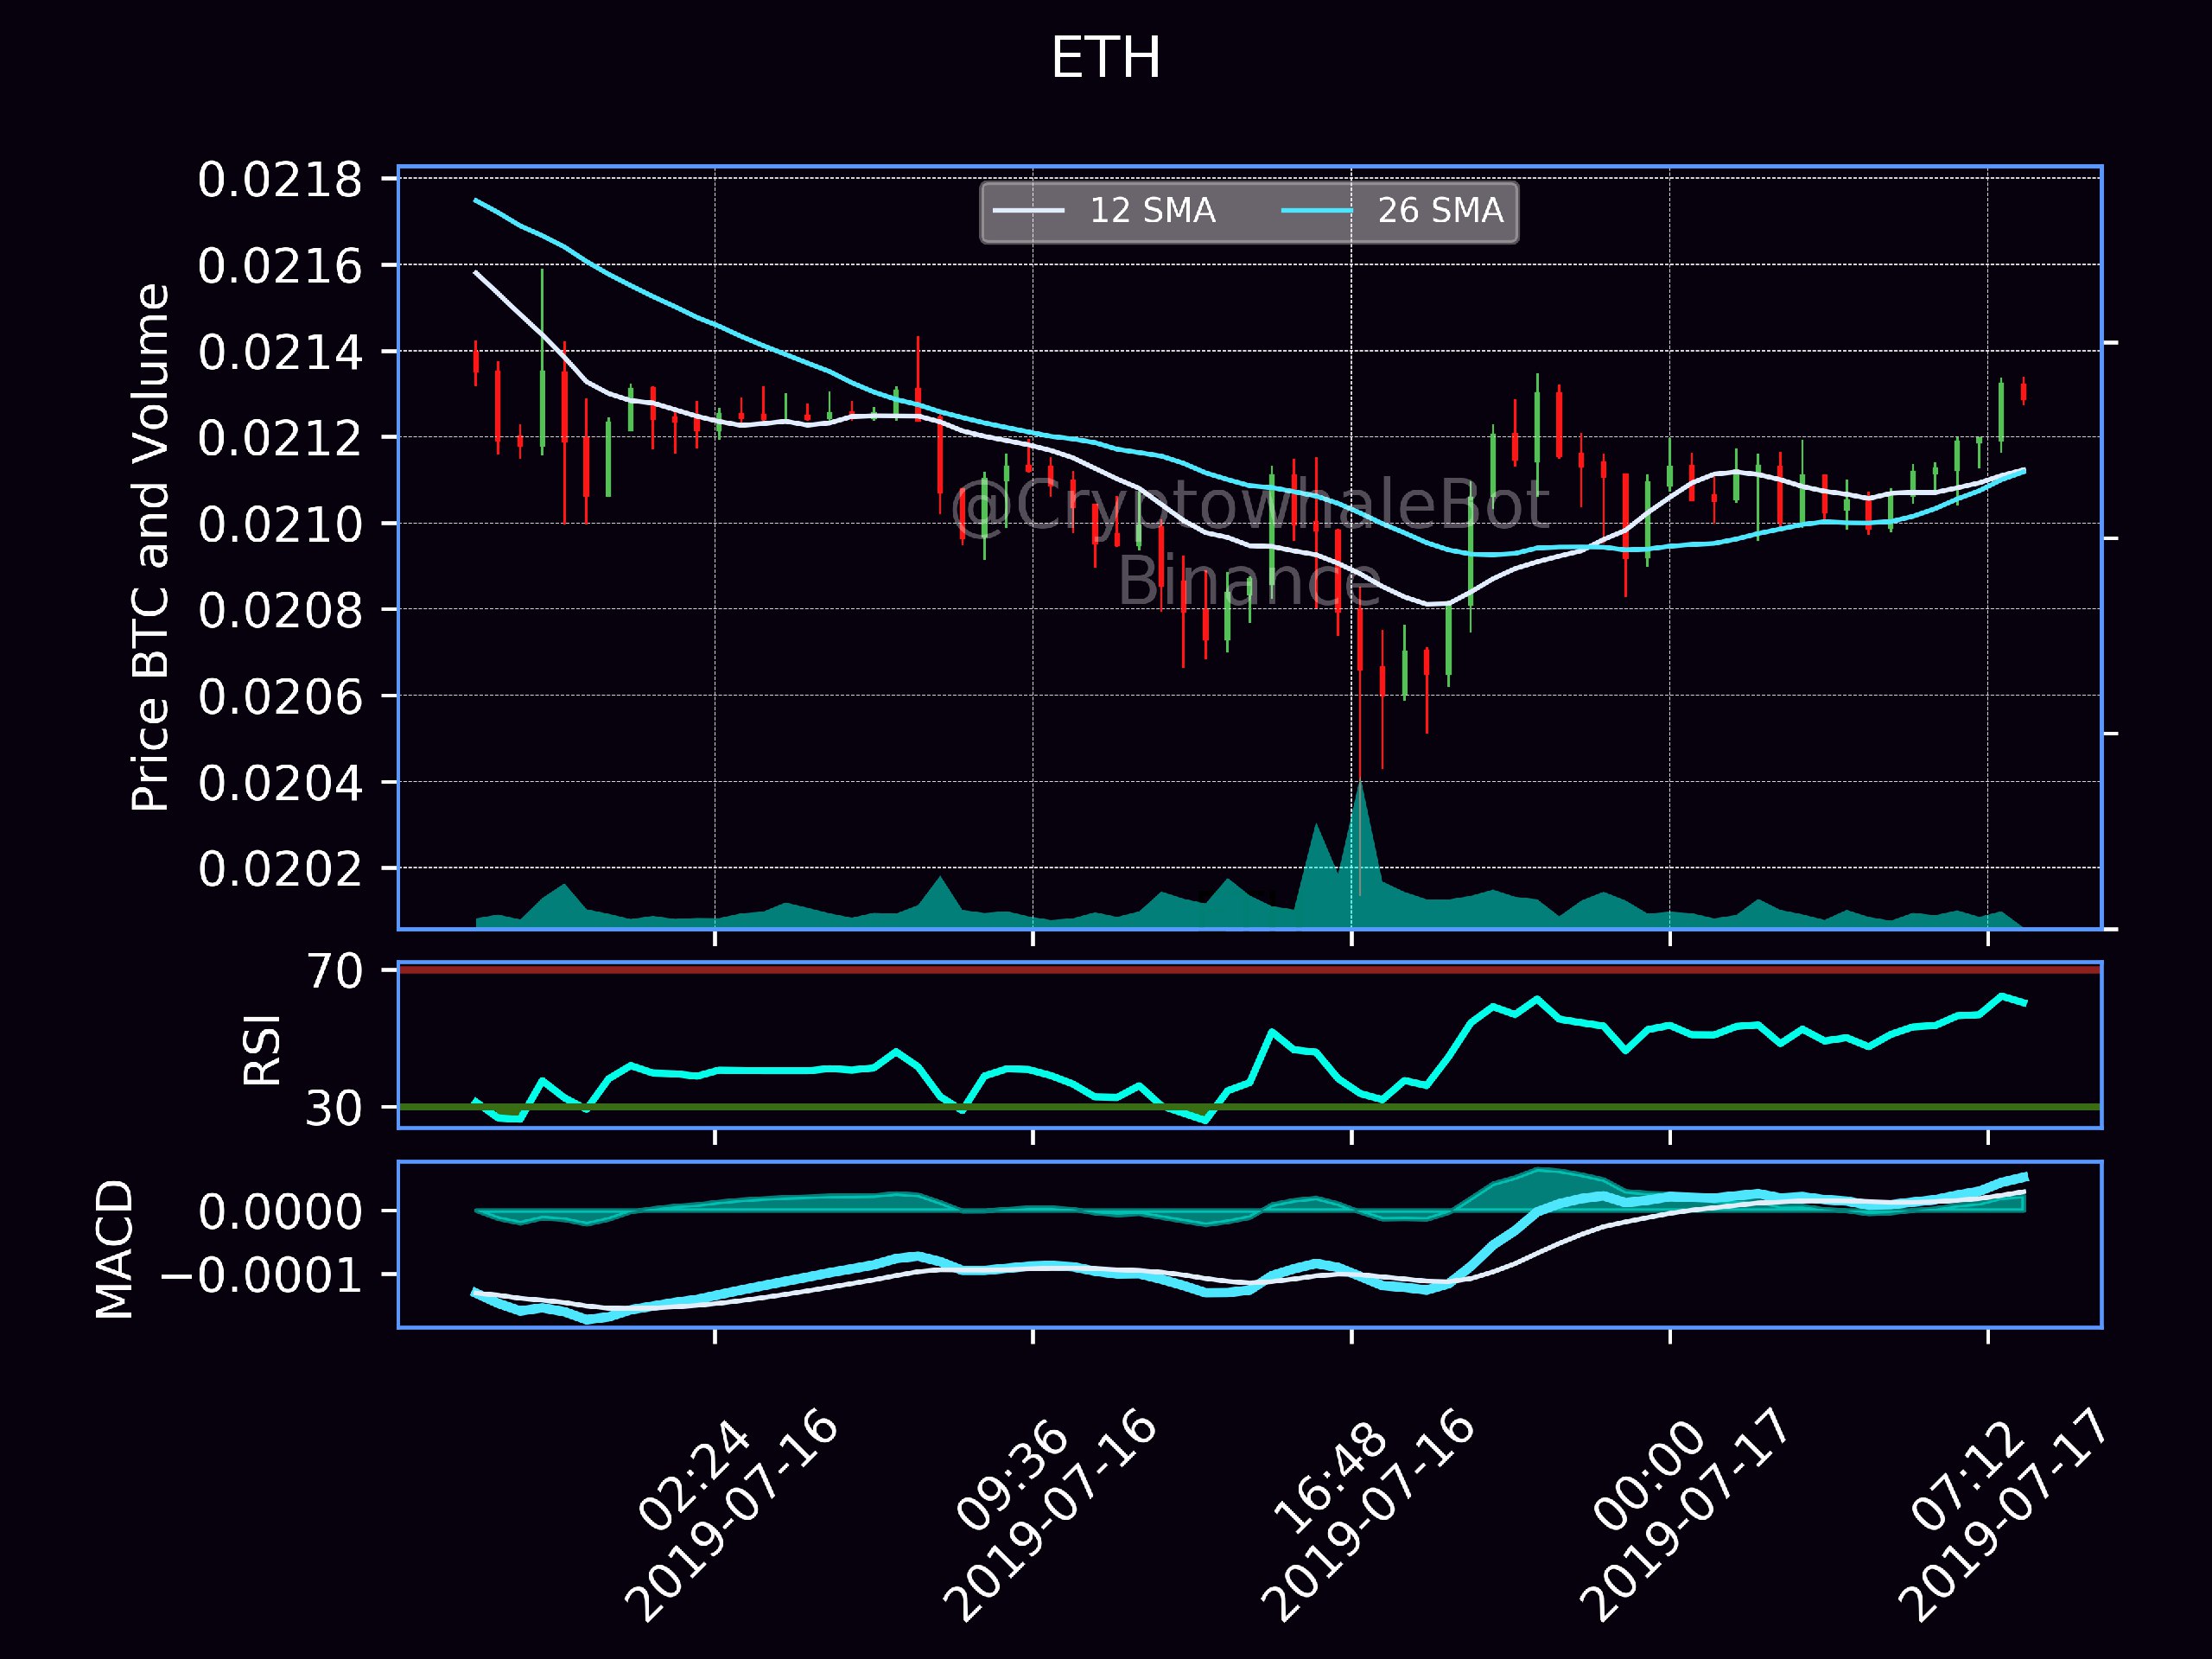
Task: Click the MACD 0.0000 axis label
Action: (x=280, y=1212)
